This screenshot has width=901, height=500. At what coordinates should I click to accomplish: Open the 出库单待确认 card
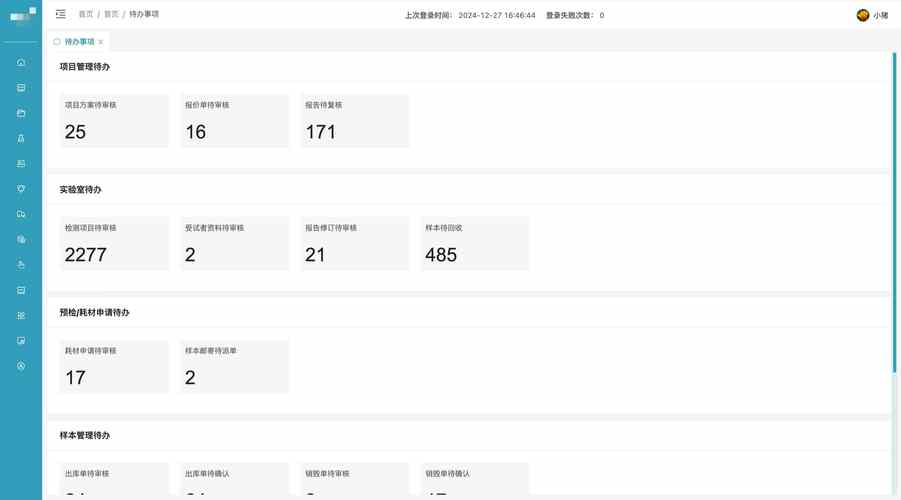pyautogui.click(x=234, y=478)
